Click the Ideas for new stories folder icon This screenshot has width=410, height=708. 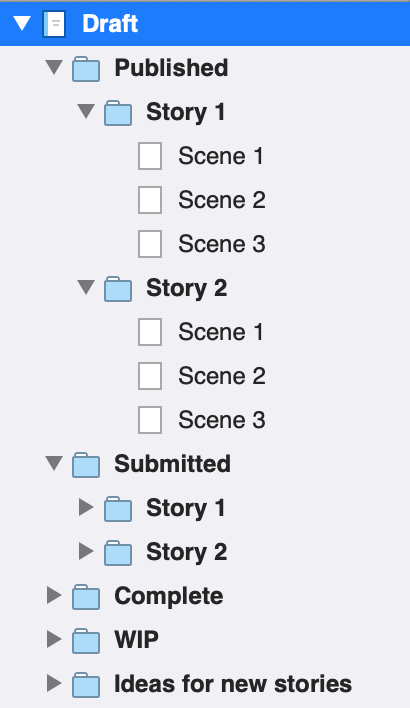coord(86,685)
